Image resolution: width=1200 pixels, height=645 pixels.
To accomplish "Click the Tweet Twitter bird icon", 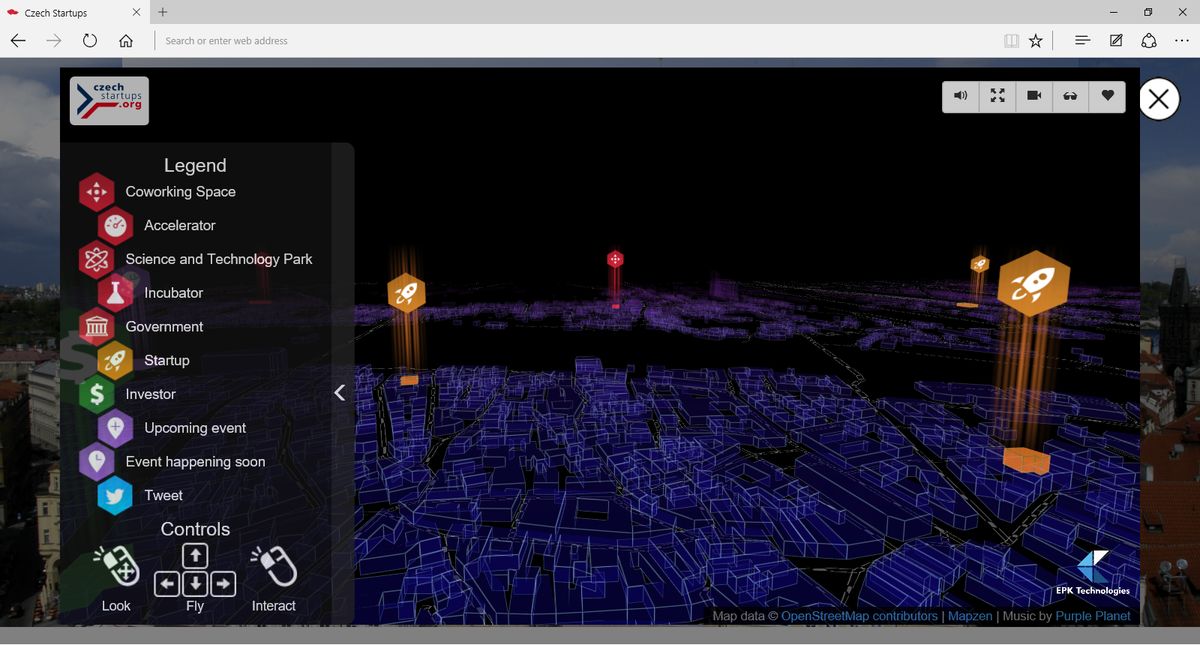I will [x=115, y=496].
